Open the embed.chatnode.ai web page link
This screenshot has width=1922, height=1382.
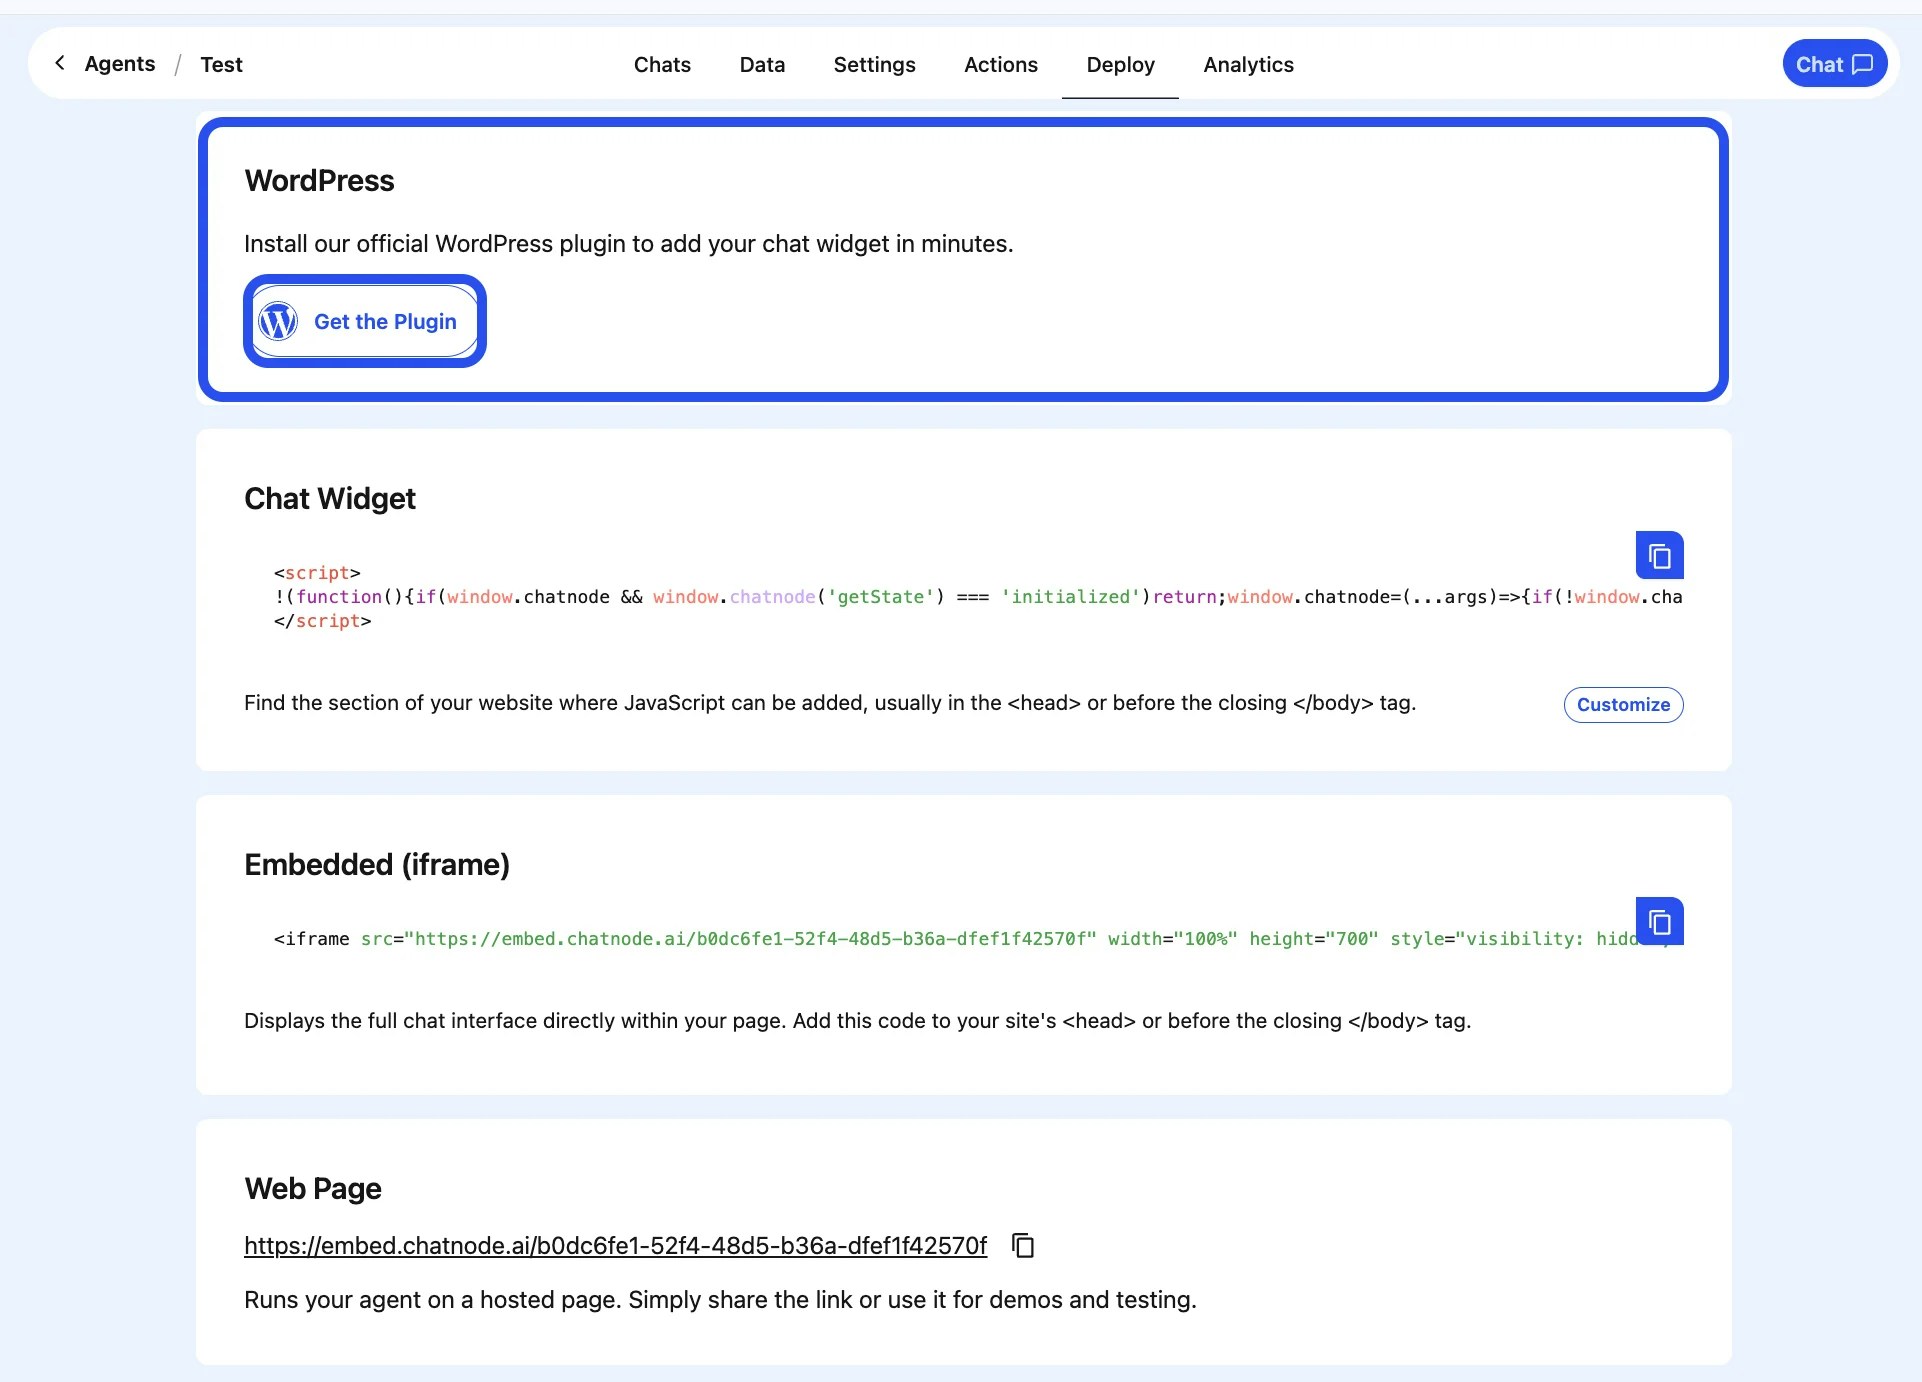point(615,1245)
